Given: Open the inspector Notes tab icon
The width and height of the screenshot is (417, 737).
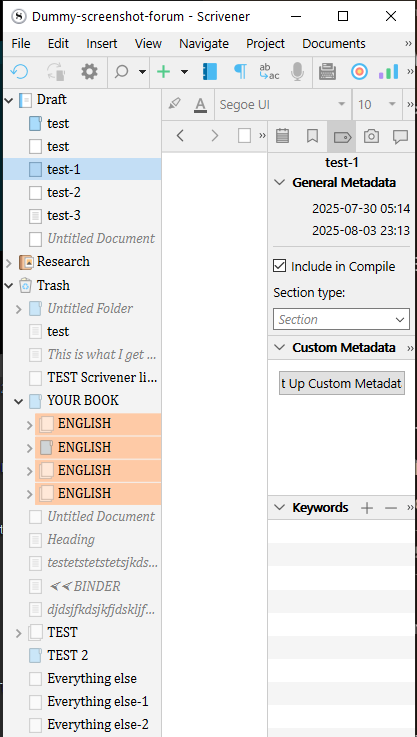Looking at the screenshot, I should point(282,136).
